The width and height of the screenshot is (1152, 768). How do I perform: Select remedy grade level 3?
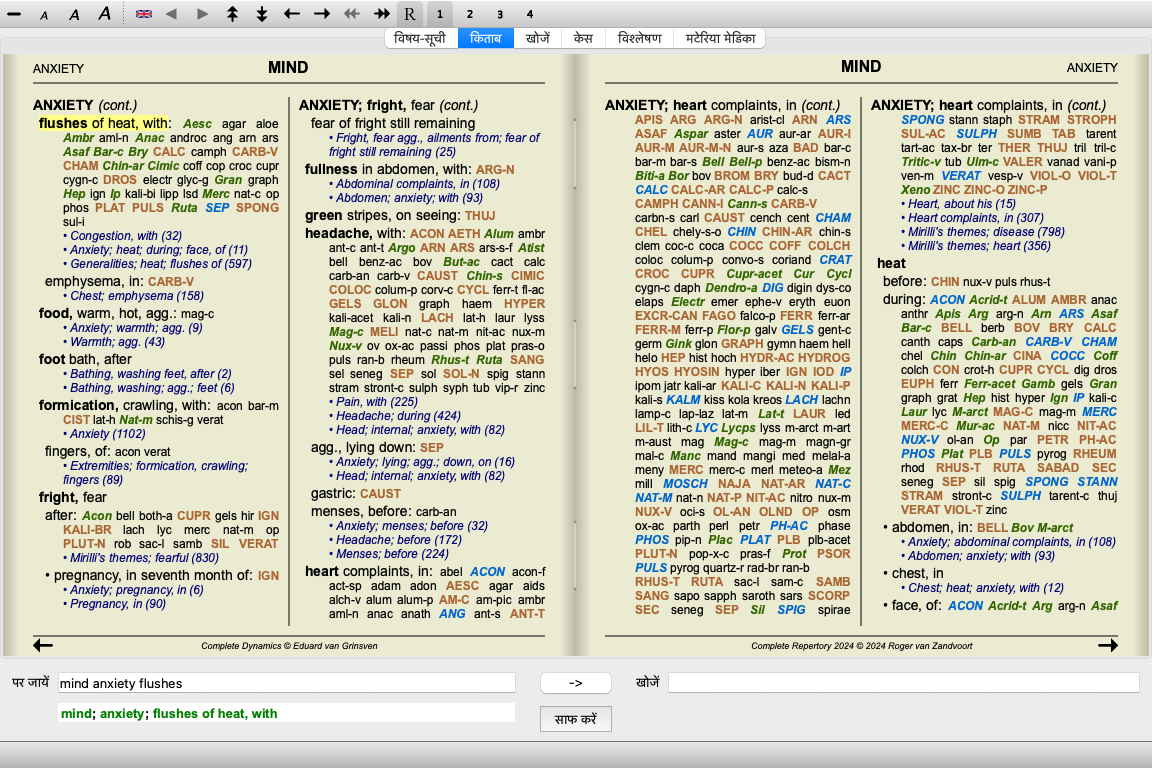pos(500,14)
